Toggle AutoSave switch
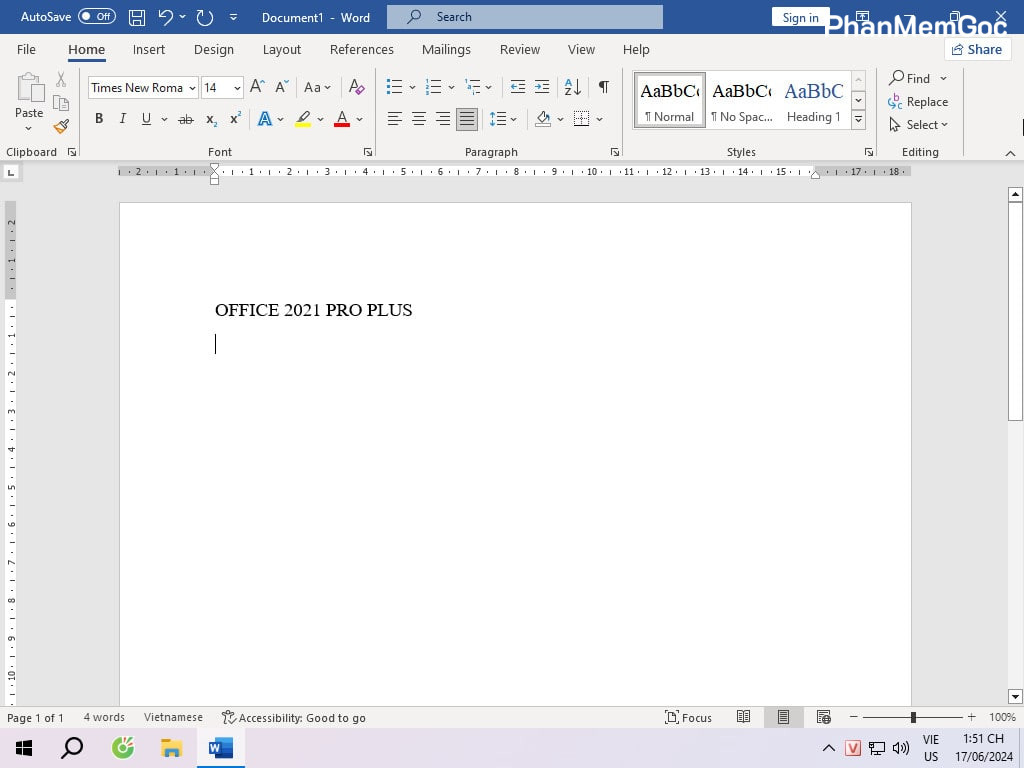The width and height of the screenshot is (1024, 768). (97, 17)
